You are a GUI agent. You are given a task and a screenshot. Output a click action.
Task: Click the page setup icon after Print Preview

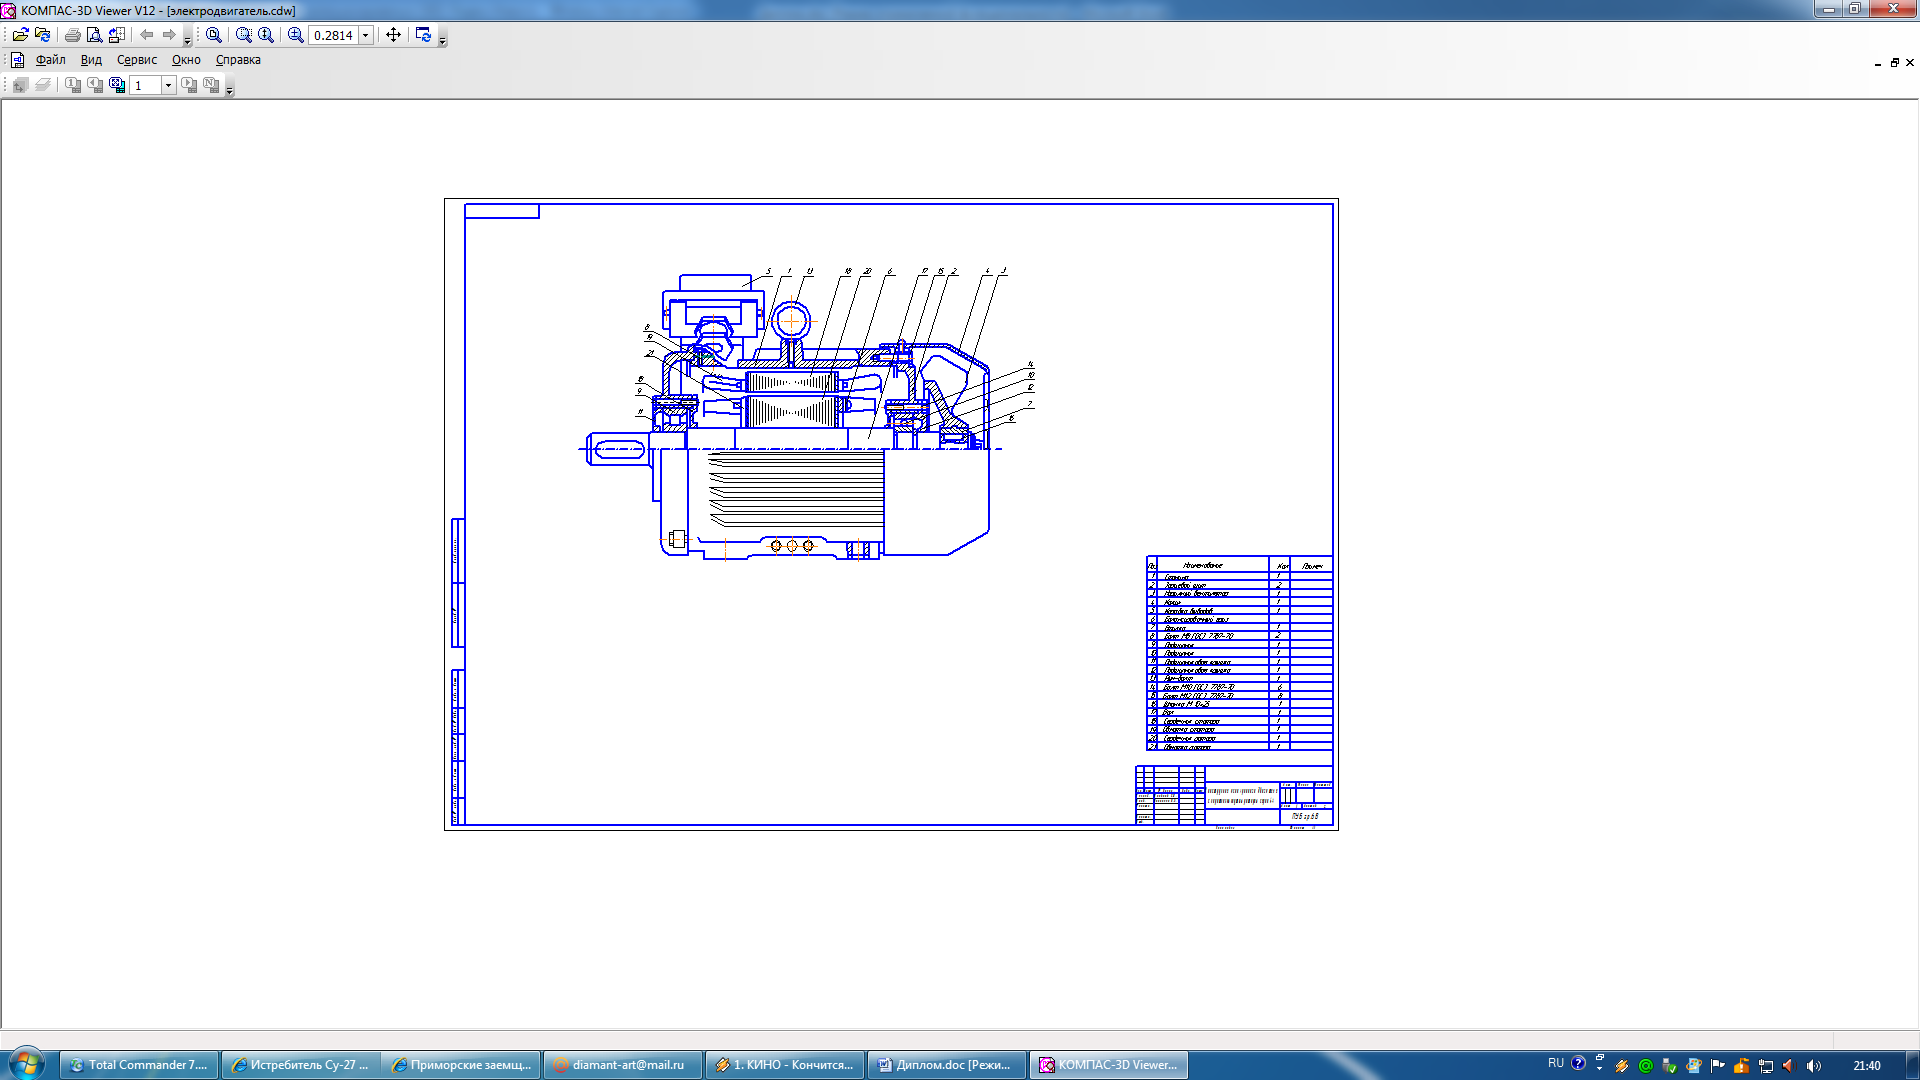[116, 35]
